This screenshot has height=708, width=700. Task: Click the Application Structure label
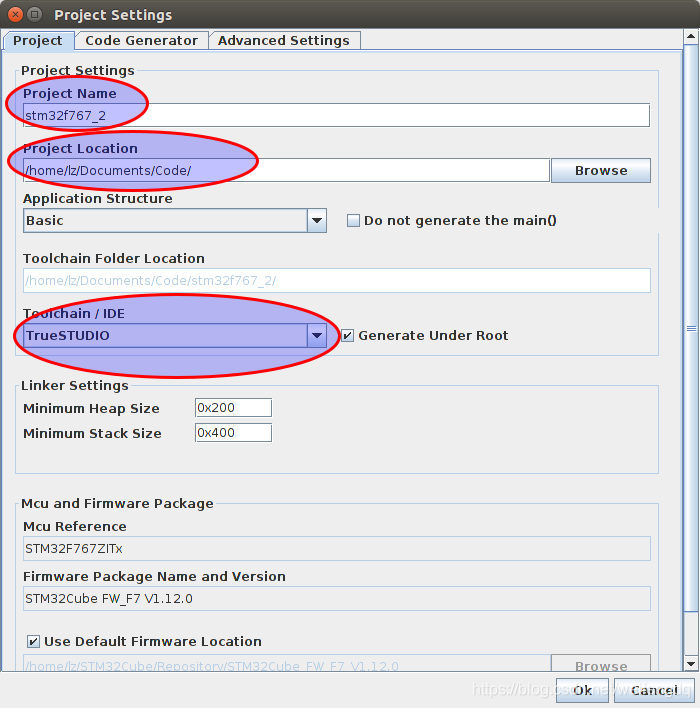point(98,199)
